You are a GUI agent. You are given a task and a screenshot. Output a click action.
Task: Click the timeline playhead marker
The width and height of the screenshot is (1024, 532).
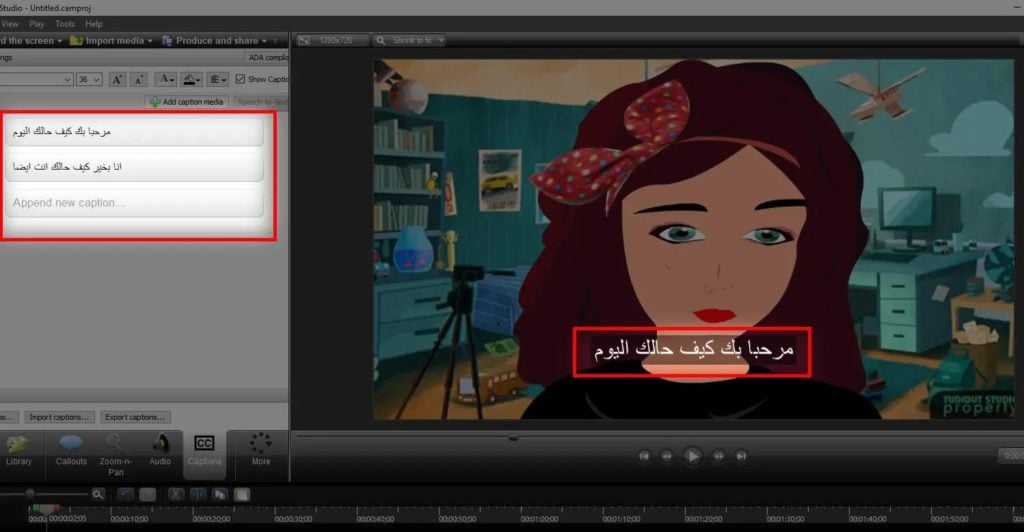click(46, 509)
